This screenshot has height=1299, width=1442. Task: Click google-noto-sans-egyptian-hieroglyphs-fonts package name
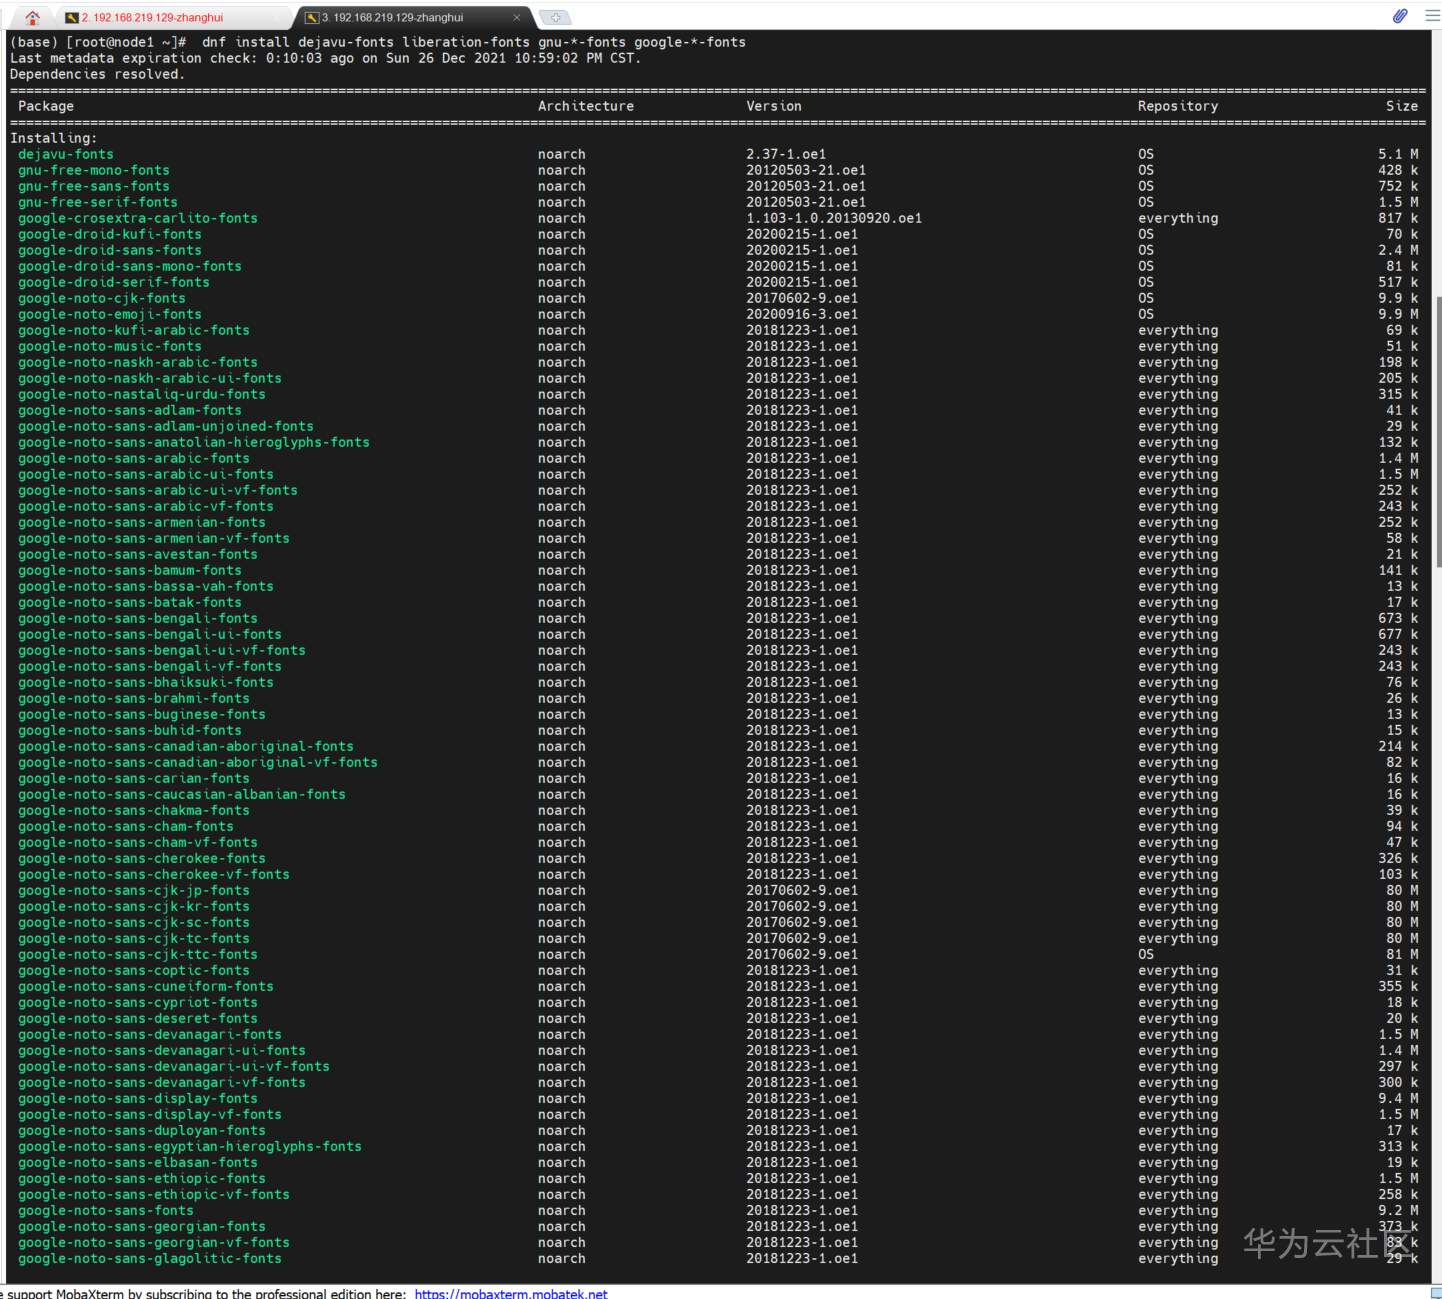(x=190, y=1146)
